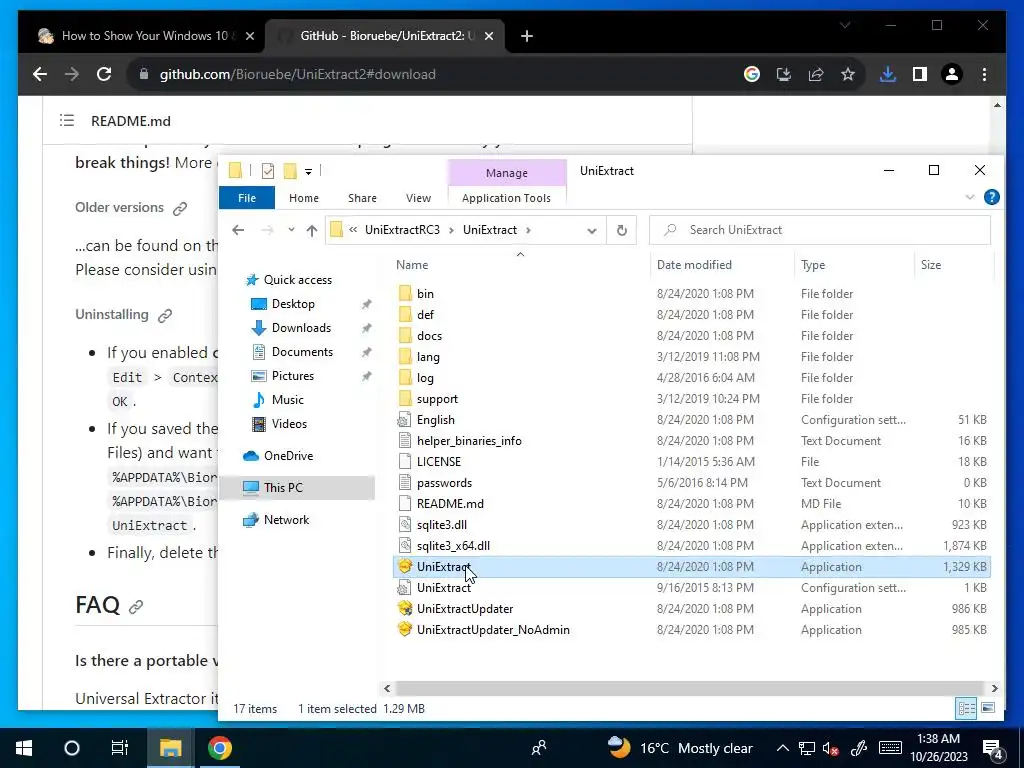Open the File menu in Explorer
1024x768 pixels.
pyautogui.click(x=247, y=198)
